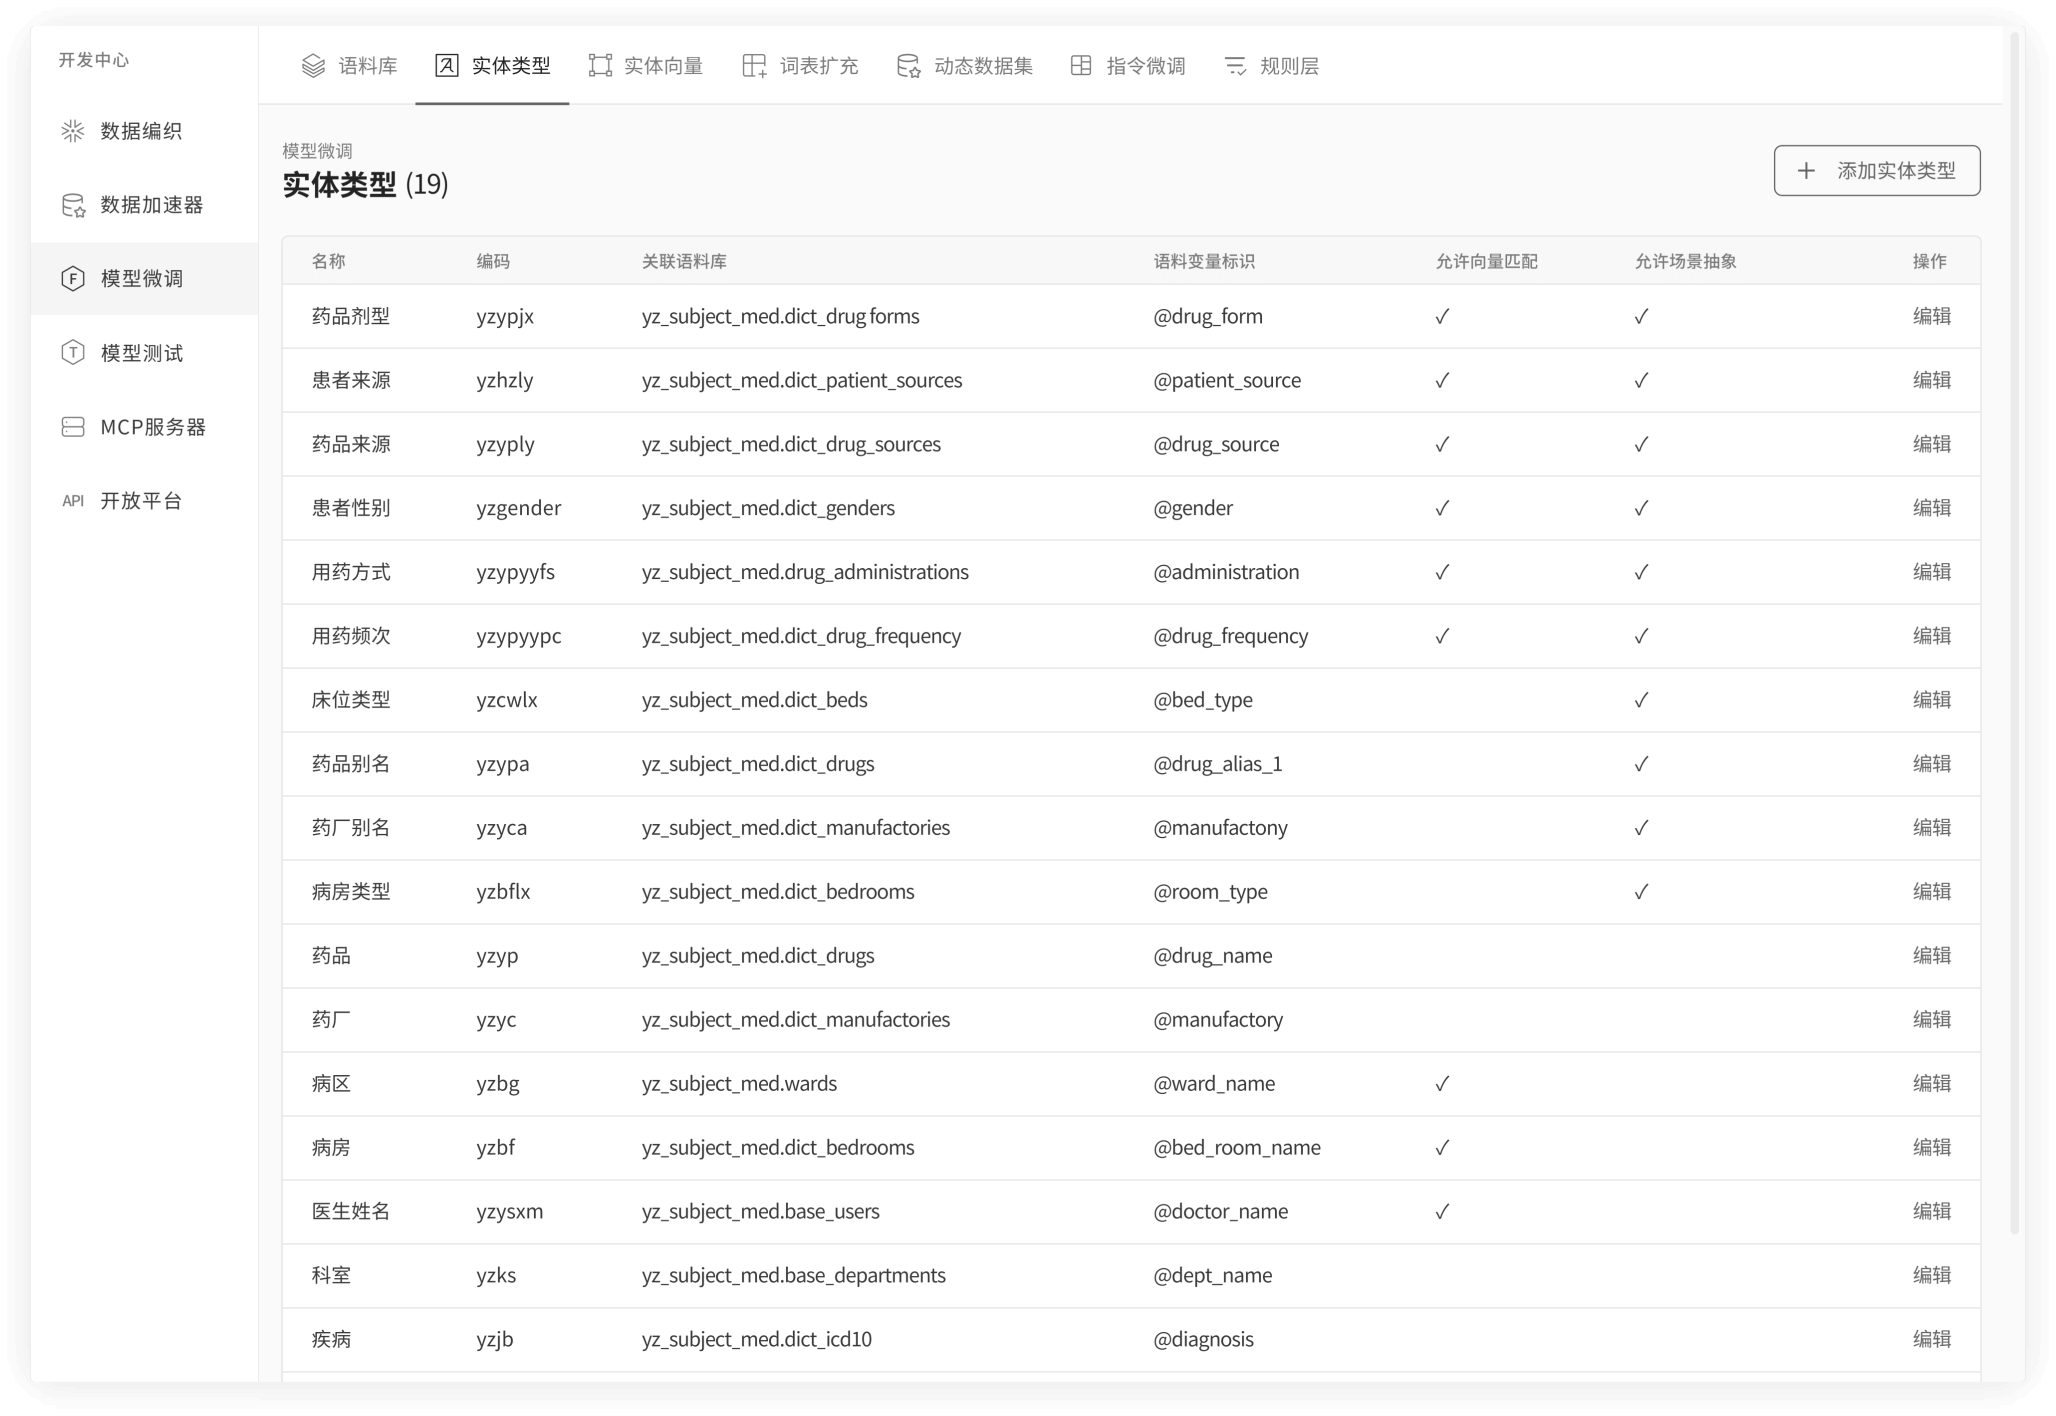2056x1416 pixels.
Task: Click the 词表扩充 table-plus icon
Action: [x=754, y=66]
